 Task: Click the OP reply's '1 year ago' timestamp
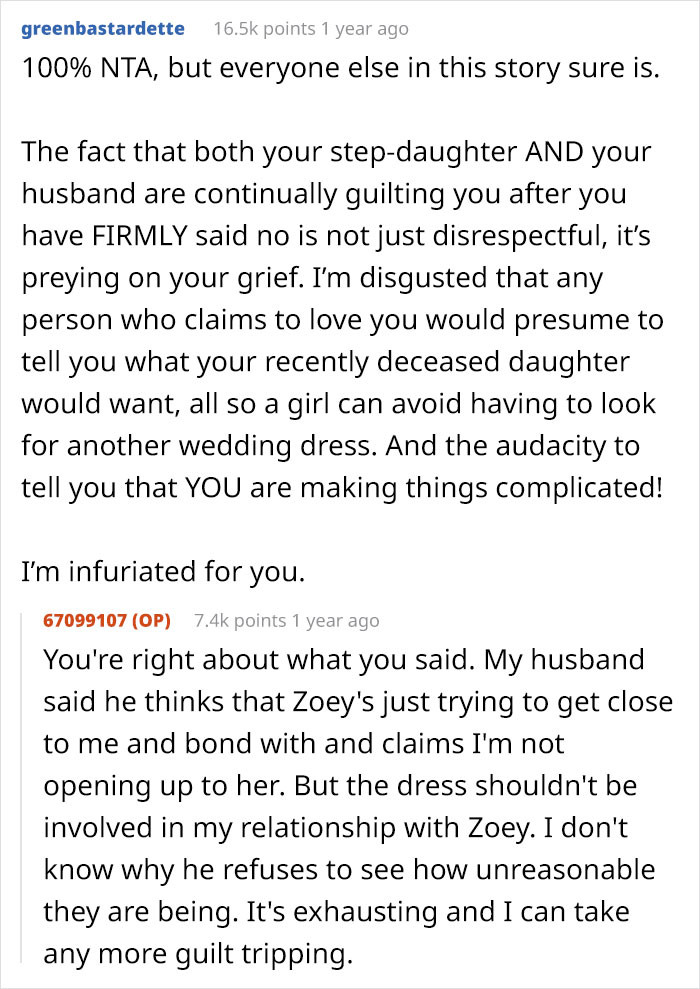[x=335, y=621]
